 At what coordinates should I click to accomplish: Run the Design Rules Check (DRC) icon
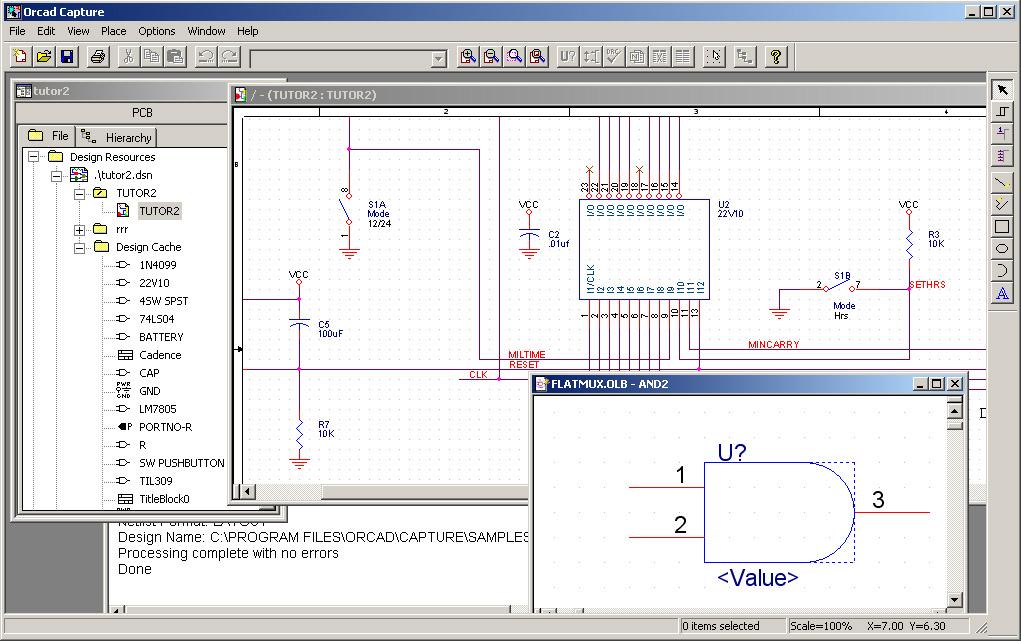pos(613,57)
